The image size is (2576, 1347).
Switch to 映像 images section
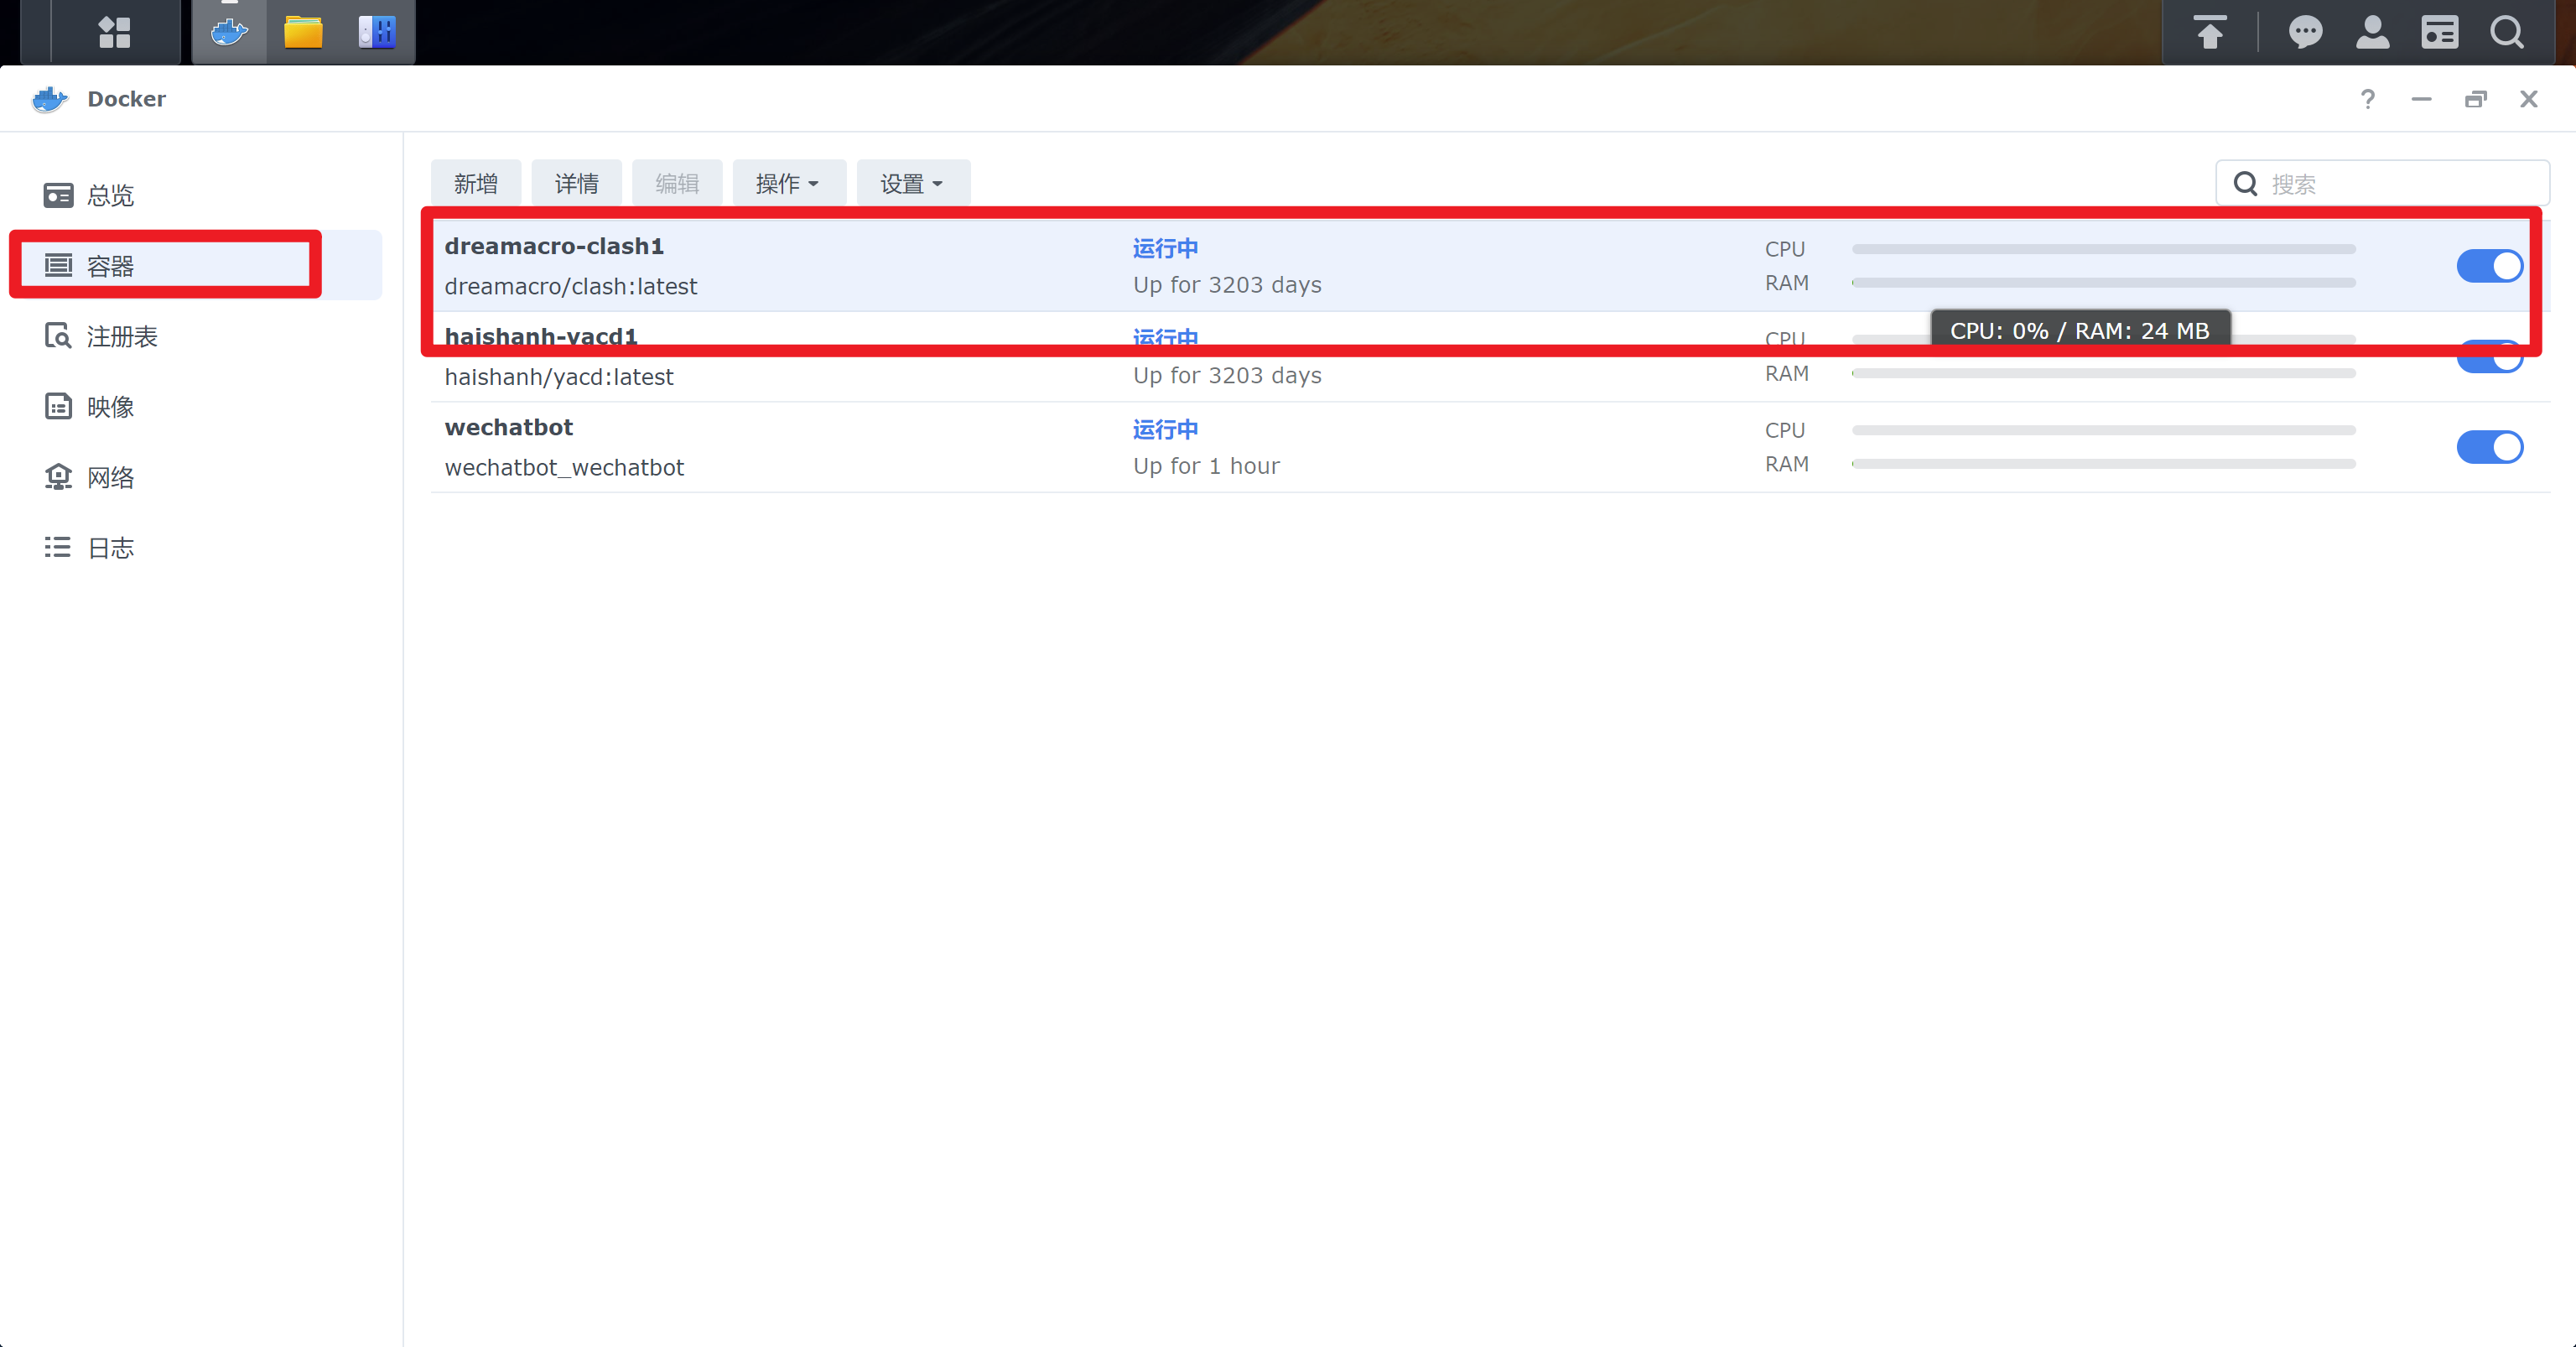196,406
